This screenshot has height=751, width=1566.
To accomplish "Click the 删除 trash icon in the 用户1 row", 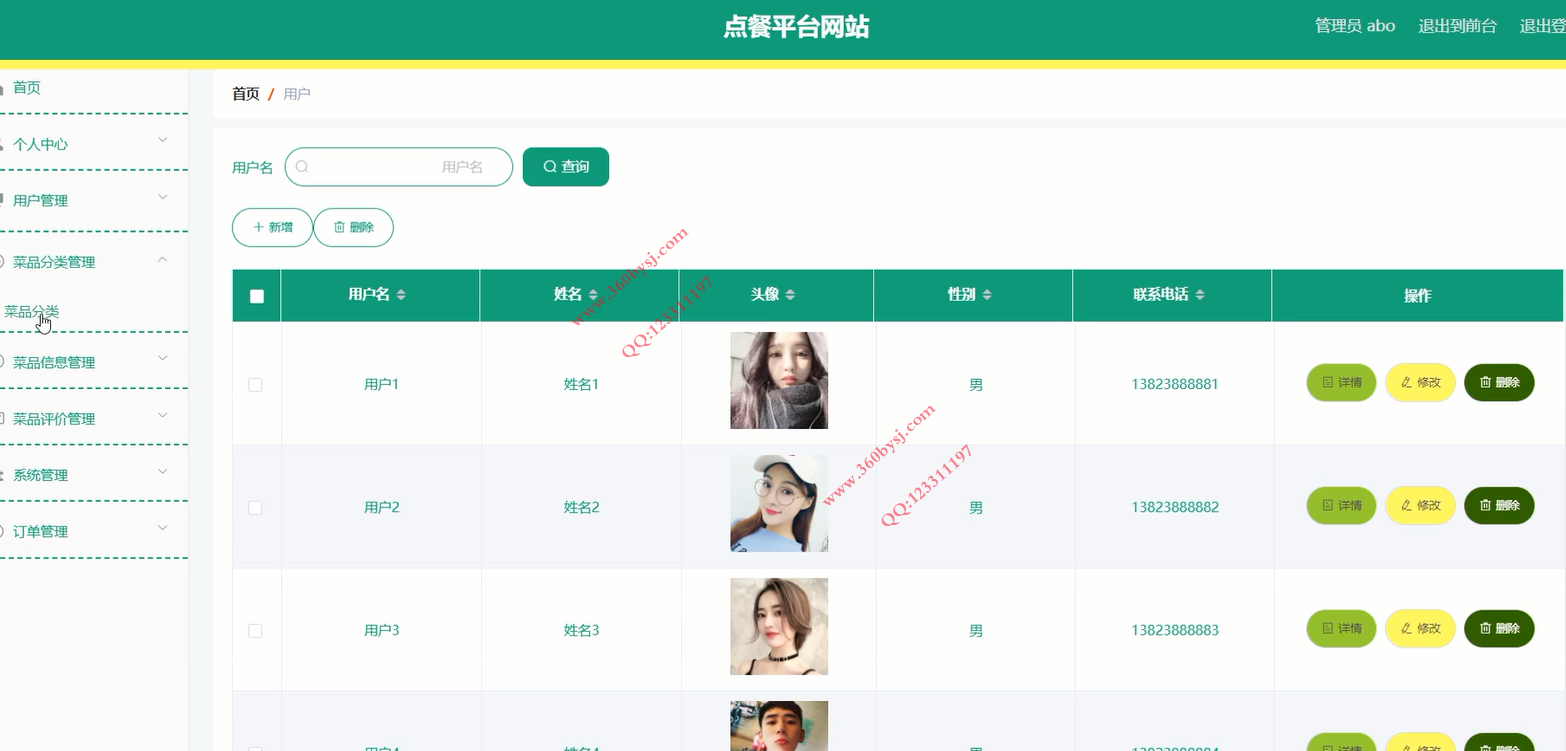I will [x=1485, y=382].
